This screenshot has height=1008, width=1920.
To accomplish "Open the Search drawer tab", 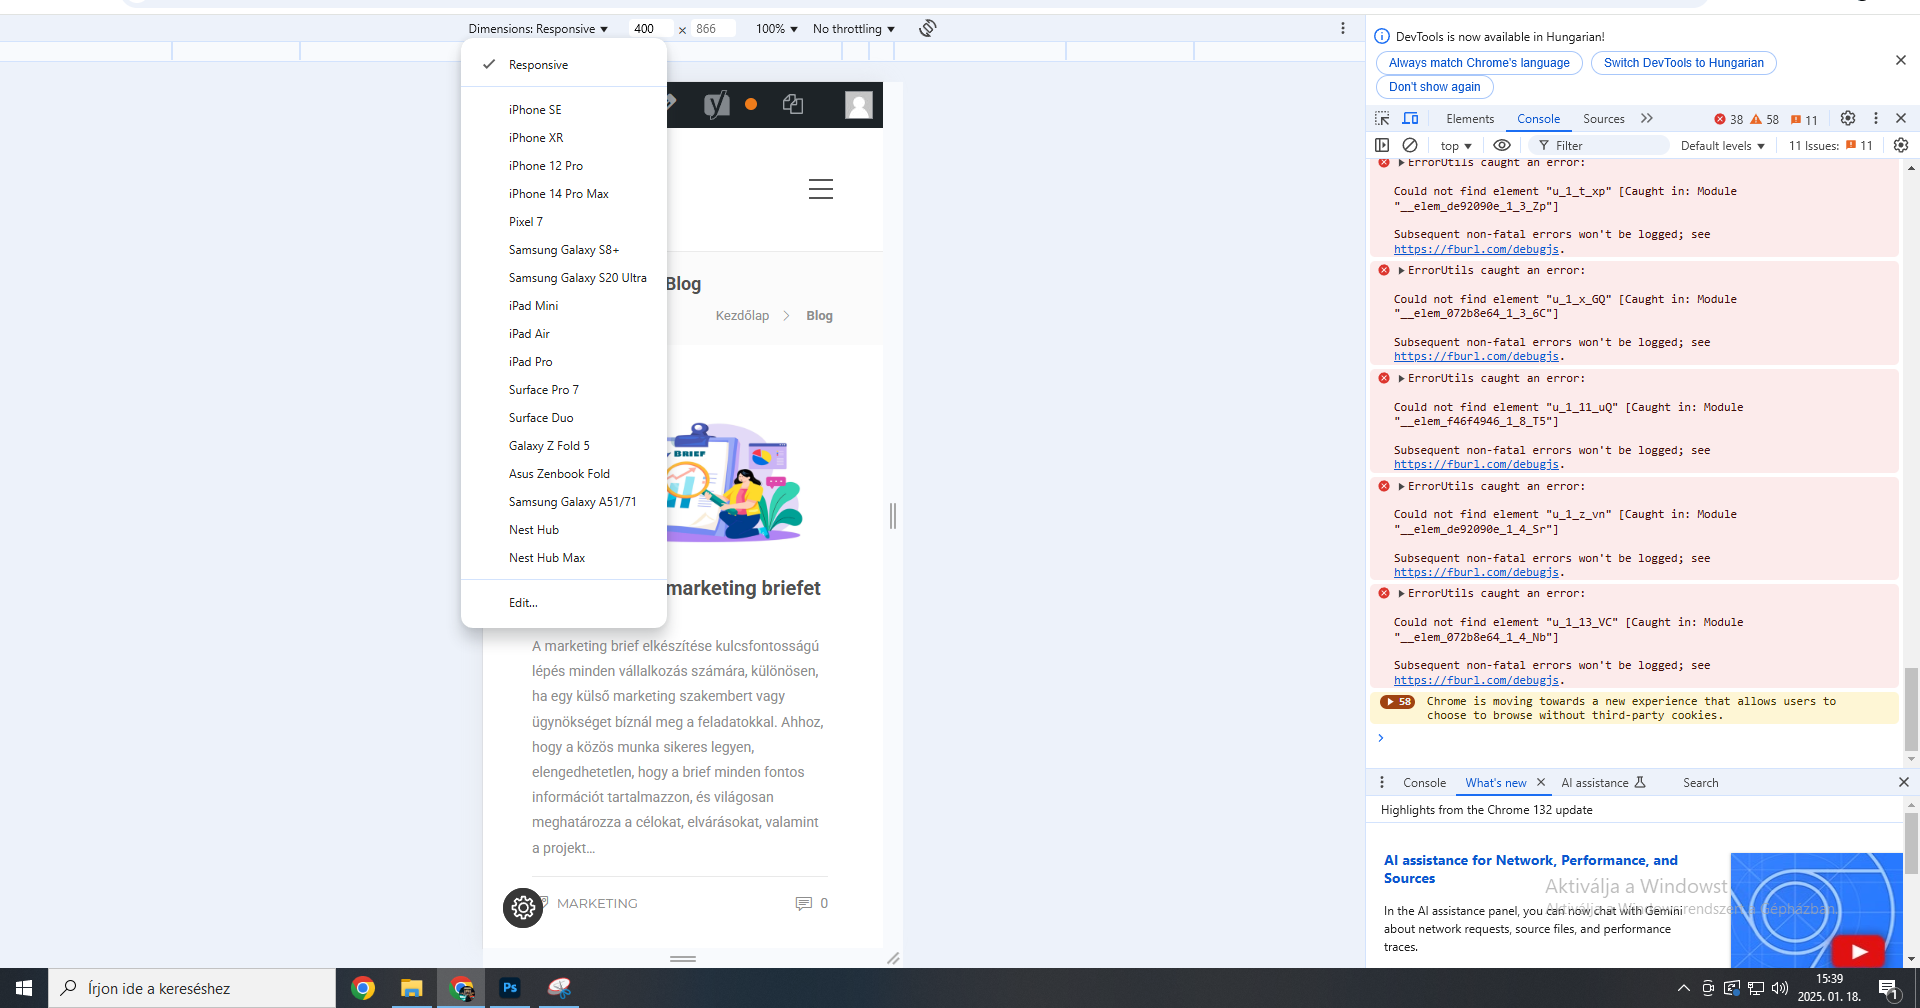I will pos(1700,783).
